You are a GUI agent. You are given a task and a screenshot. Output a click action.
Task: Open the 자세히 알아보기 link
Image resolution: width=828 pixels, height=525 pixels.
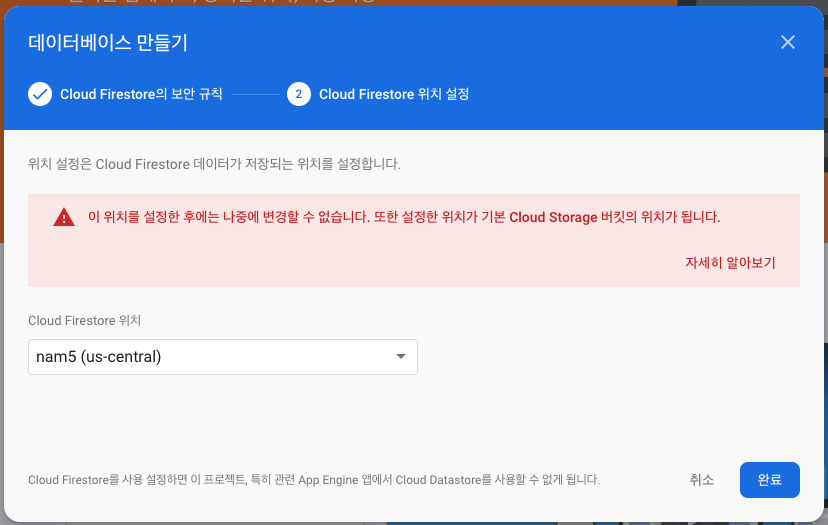click(x=730, y=262)
